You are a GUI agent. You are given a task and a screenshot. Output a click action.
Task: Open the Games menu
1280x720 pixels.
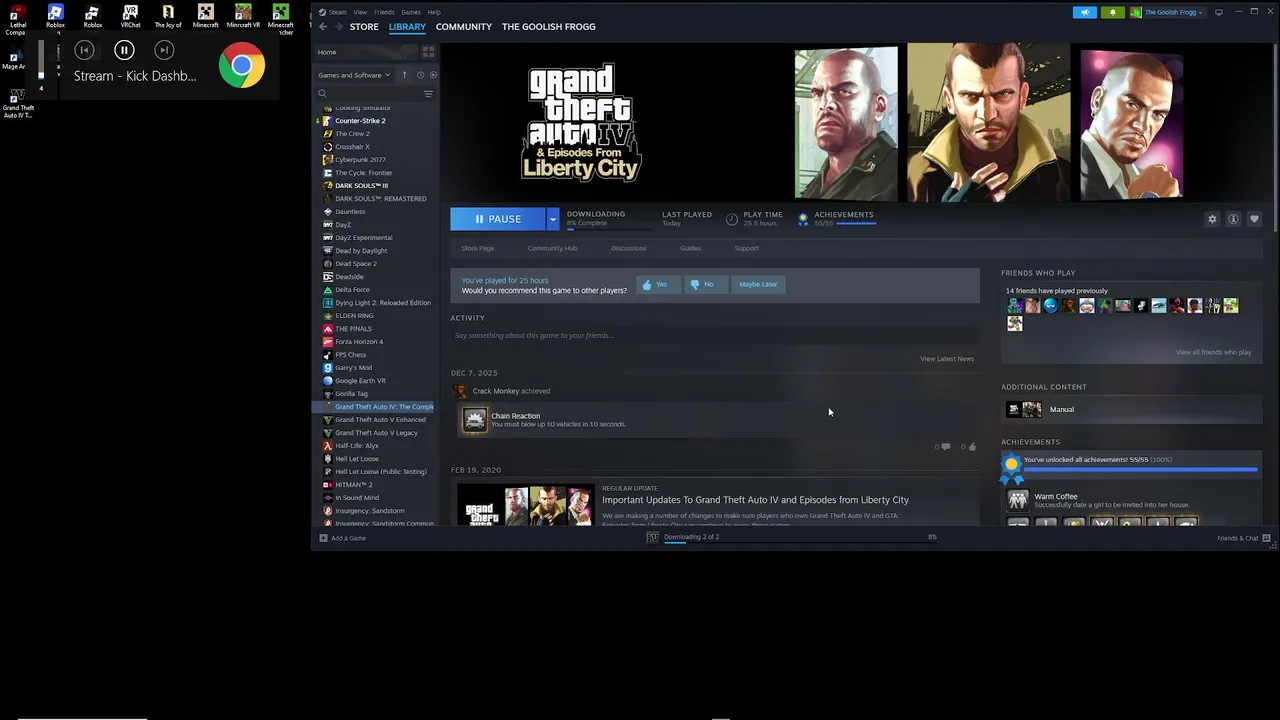[x=411, y=12]
